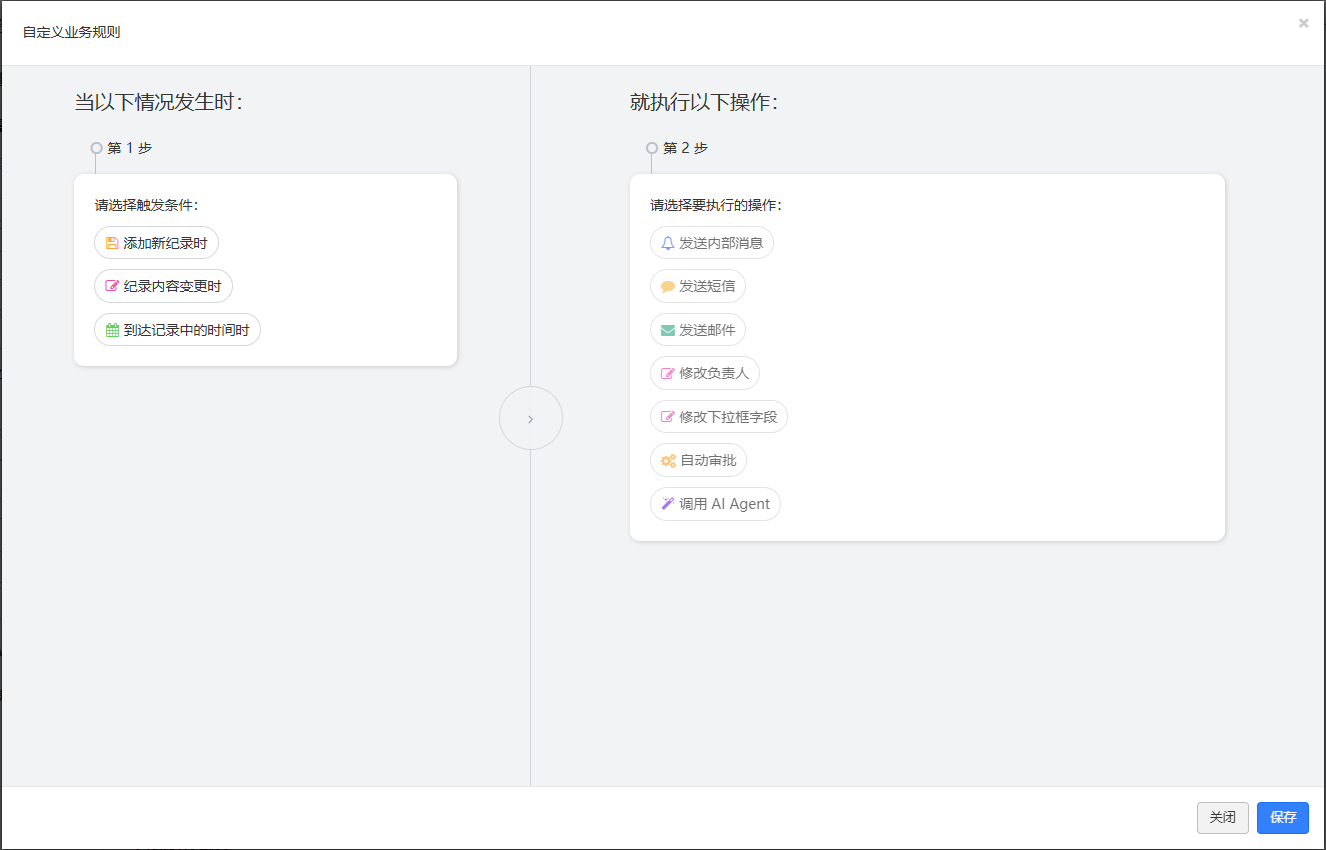Click the edit icon beside 纪录内容变更时
The height and width of the screenshot is (850, 1326).
(112, 287)
